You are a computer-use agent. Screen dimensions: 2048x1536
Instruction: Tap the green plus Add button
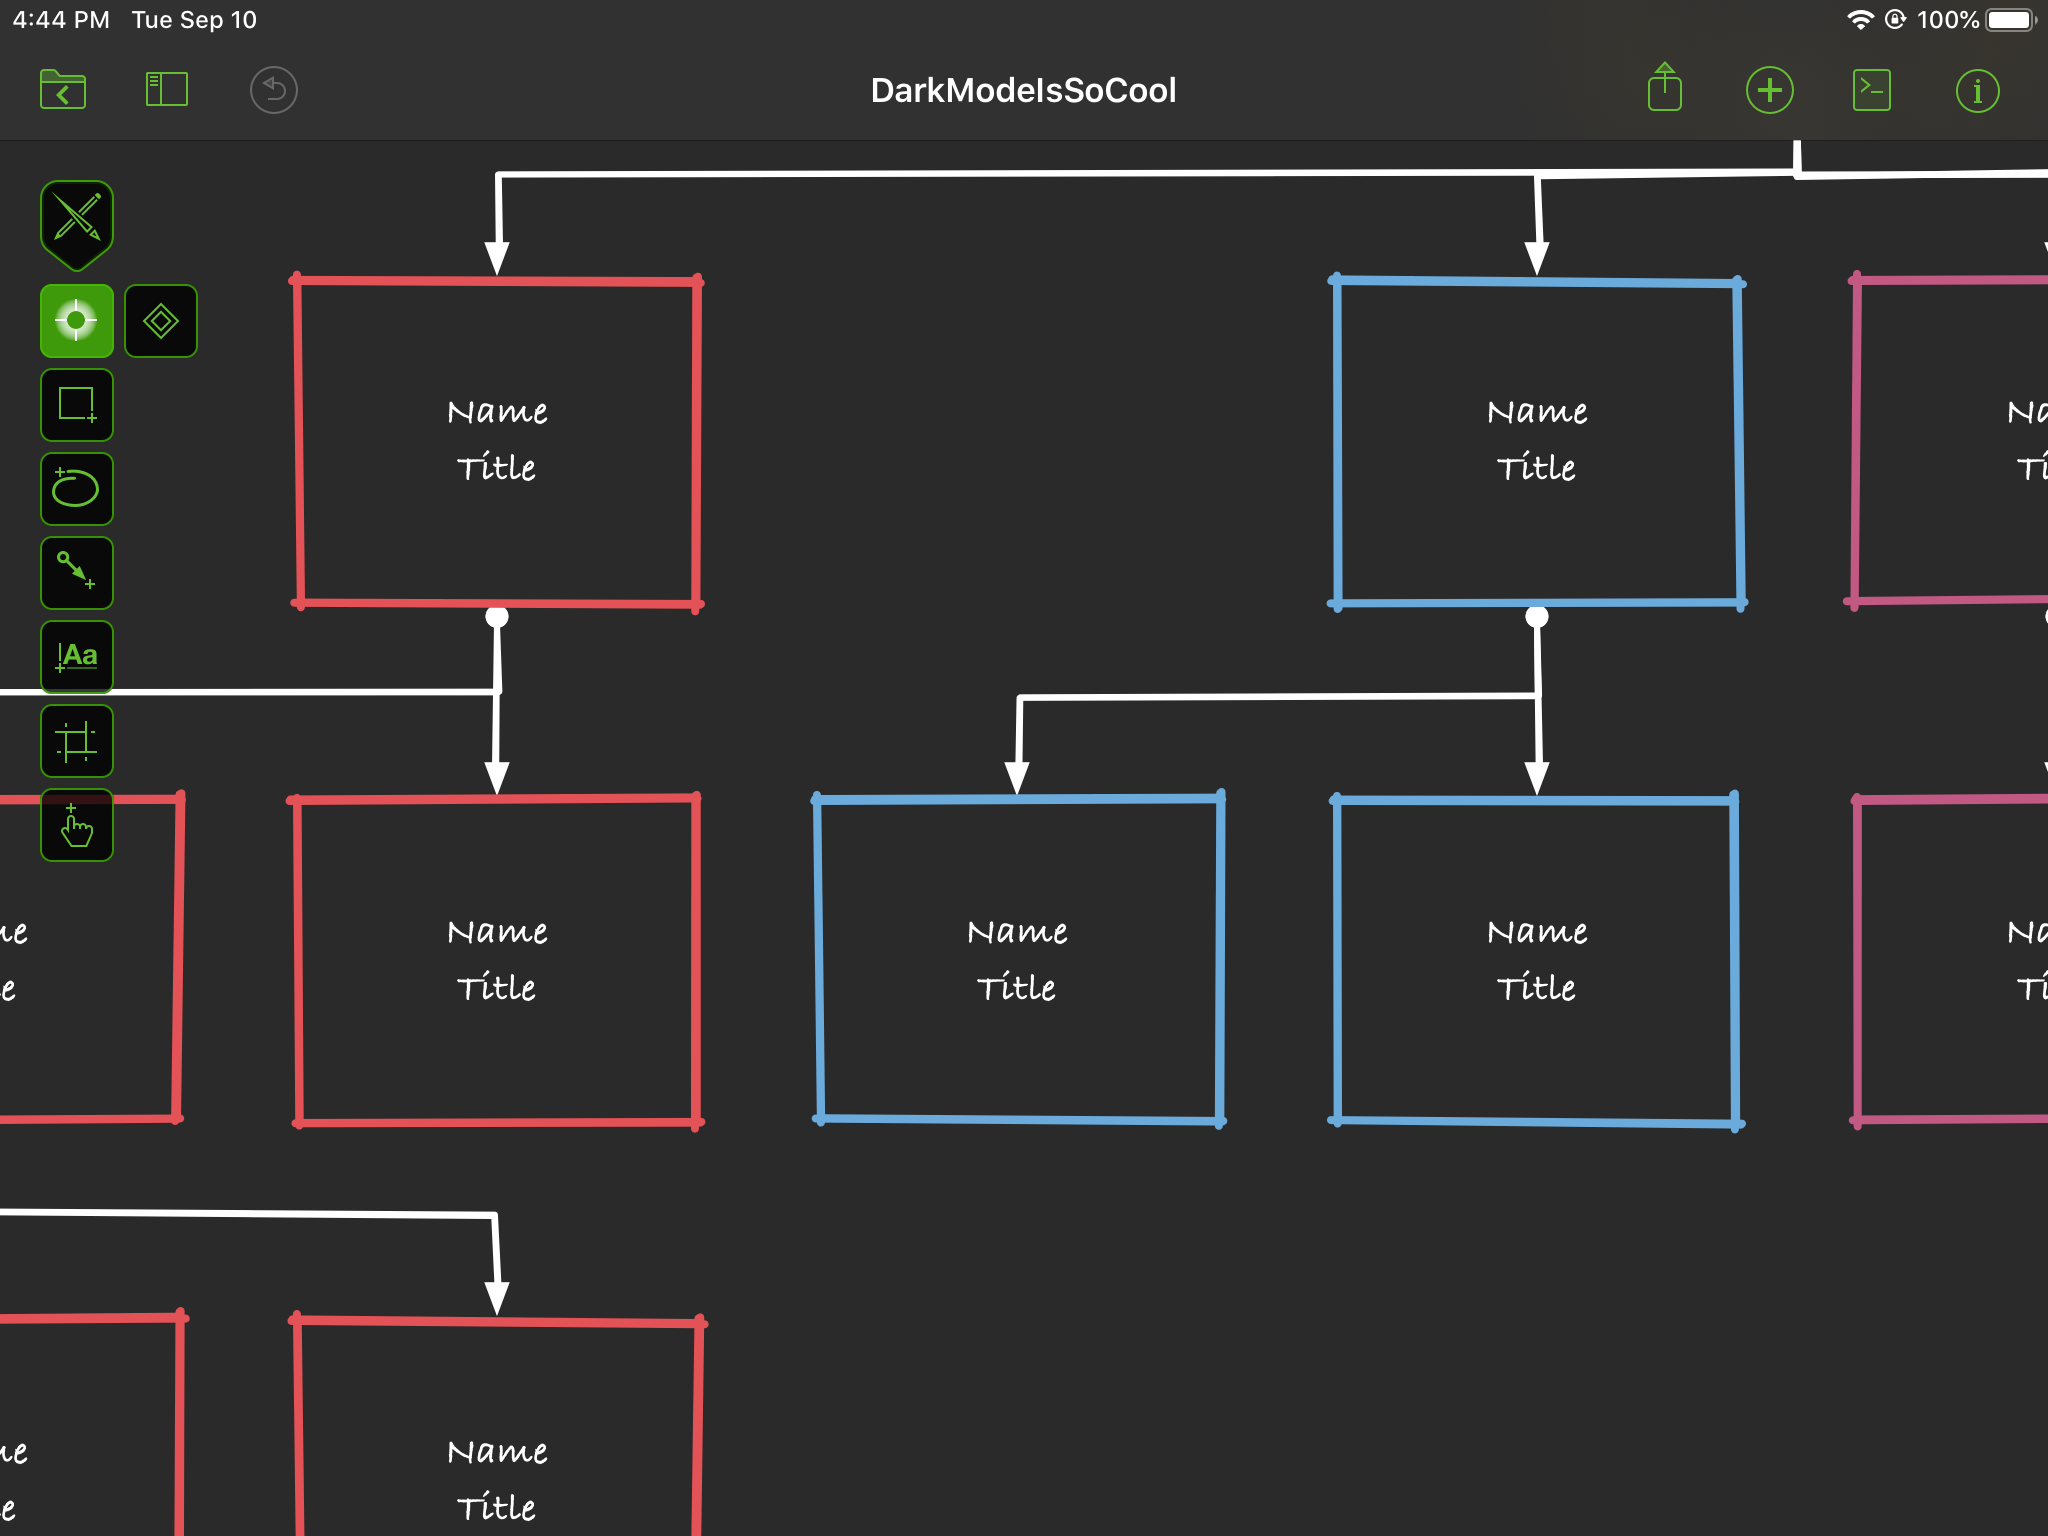pos(1769,90)
